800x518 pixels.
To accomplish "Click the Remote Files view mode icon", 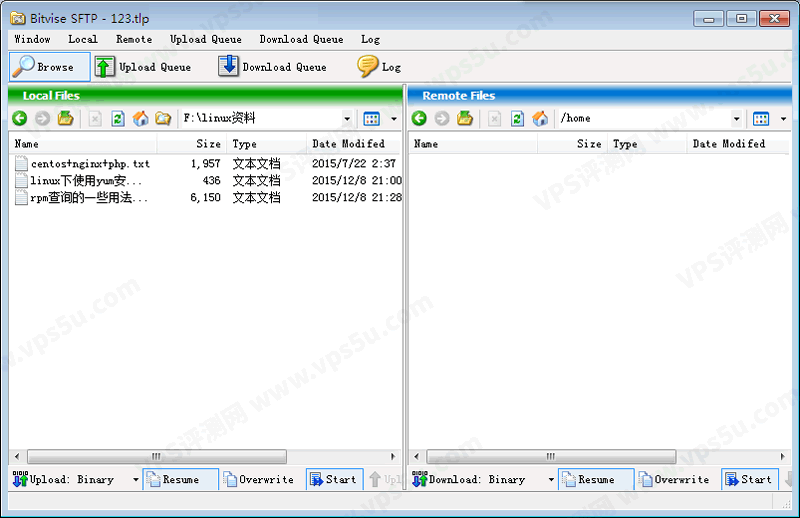I will pos(761,119).
